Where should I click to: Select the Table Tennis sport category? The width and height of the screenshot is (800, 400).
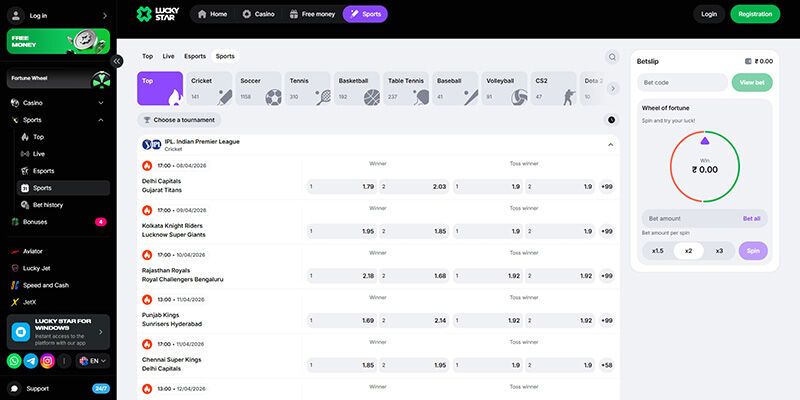(406, 88)
